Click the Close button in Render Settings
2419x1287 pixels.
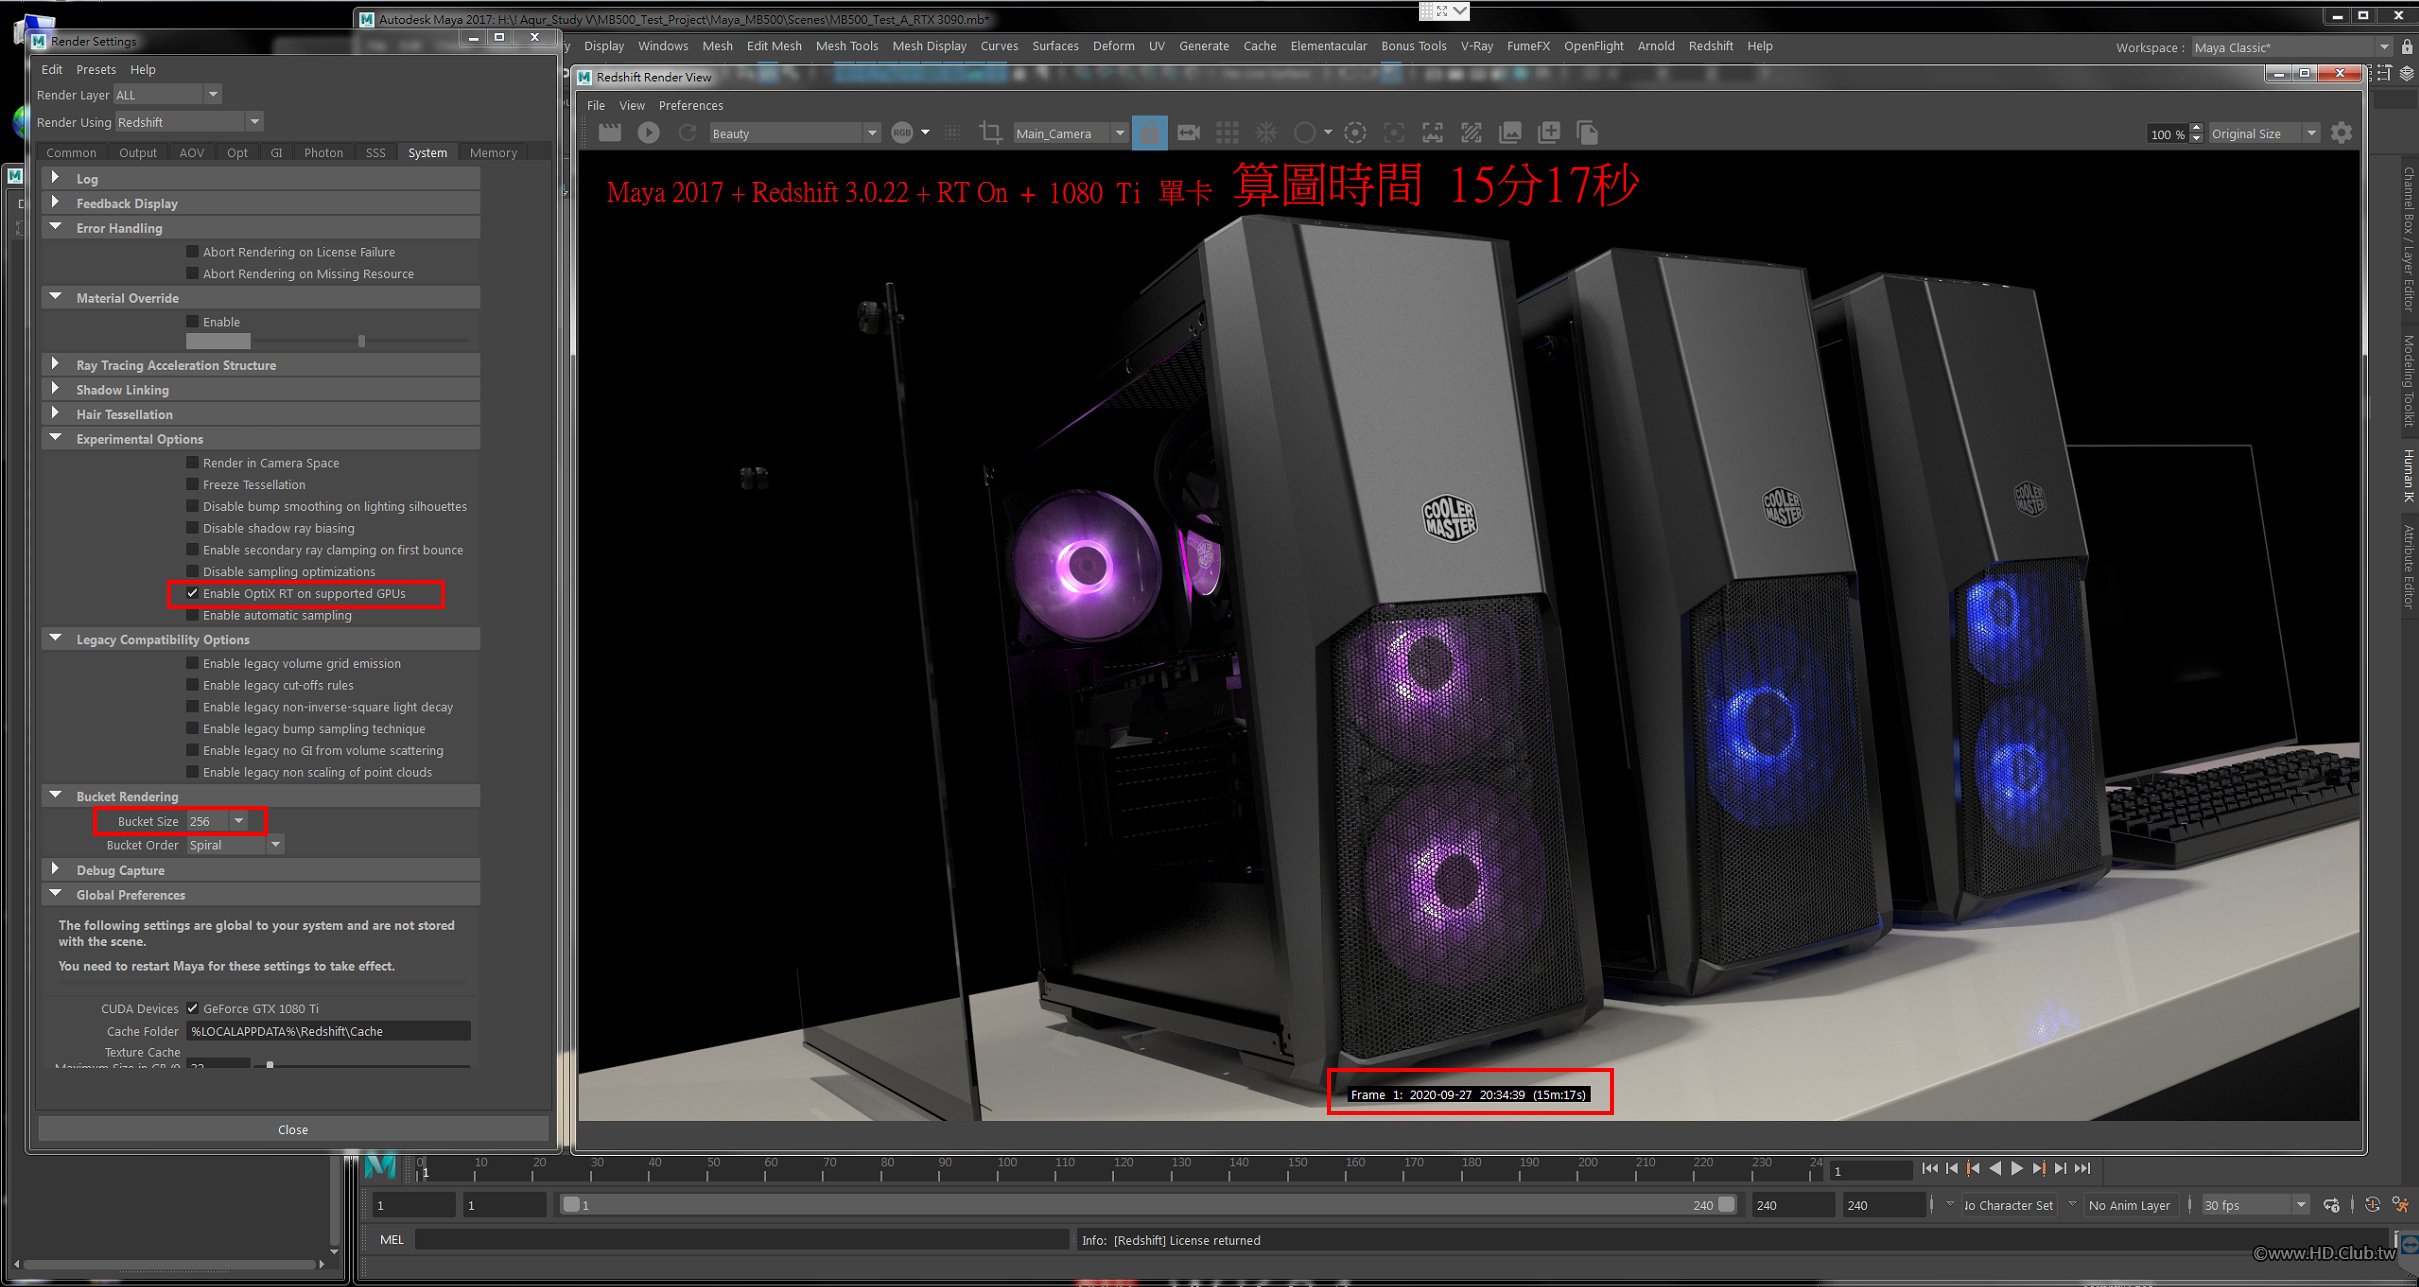[293, 1129]
